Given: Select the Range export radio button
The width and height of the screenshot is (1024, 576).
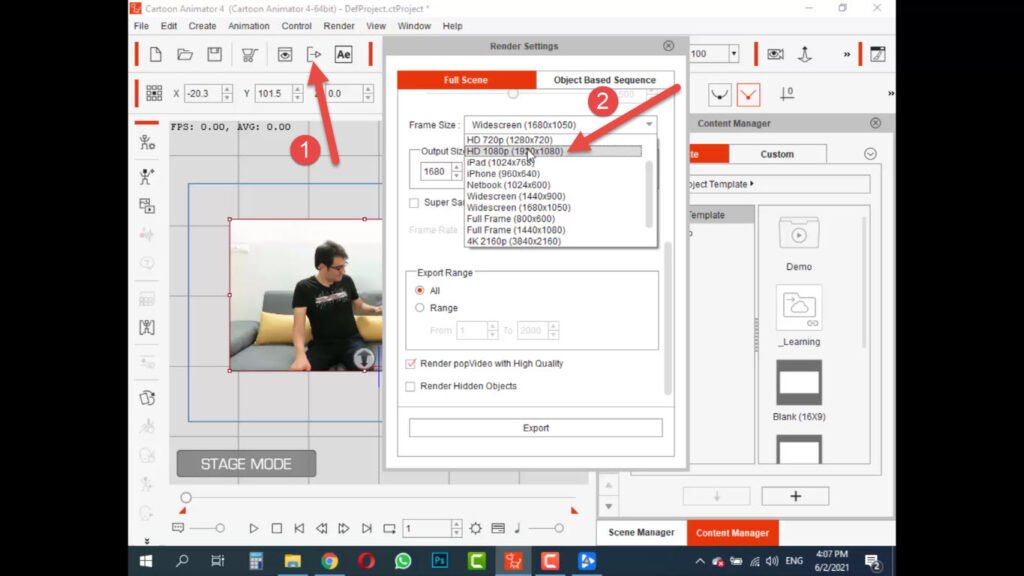Looking at the screenshot, I should pos(420,308).
